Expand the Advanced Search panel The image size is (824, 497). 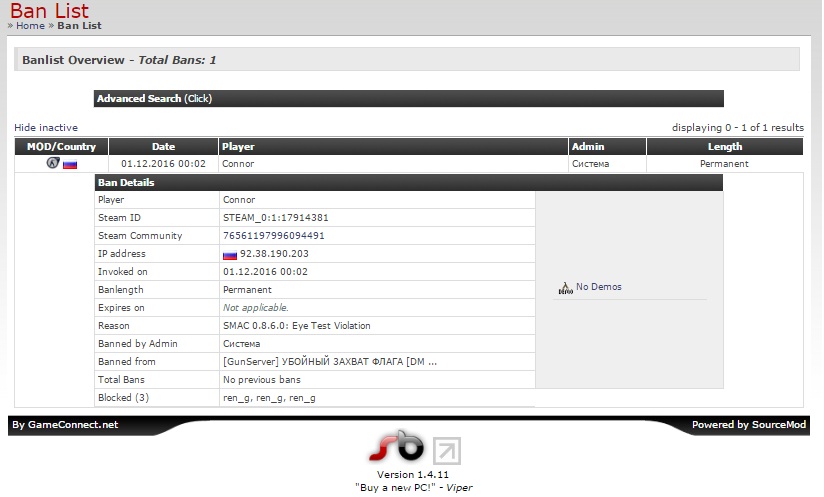154,99
